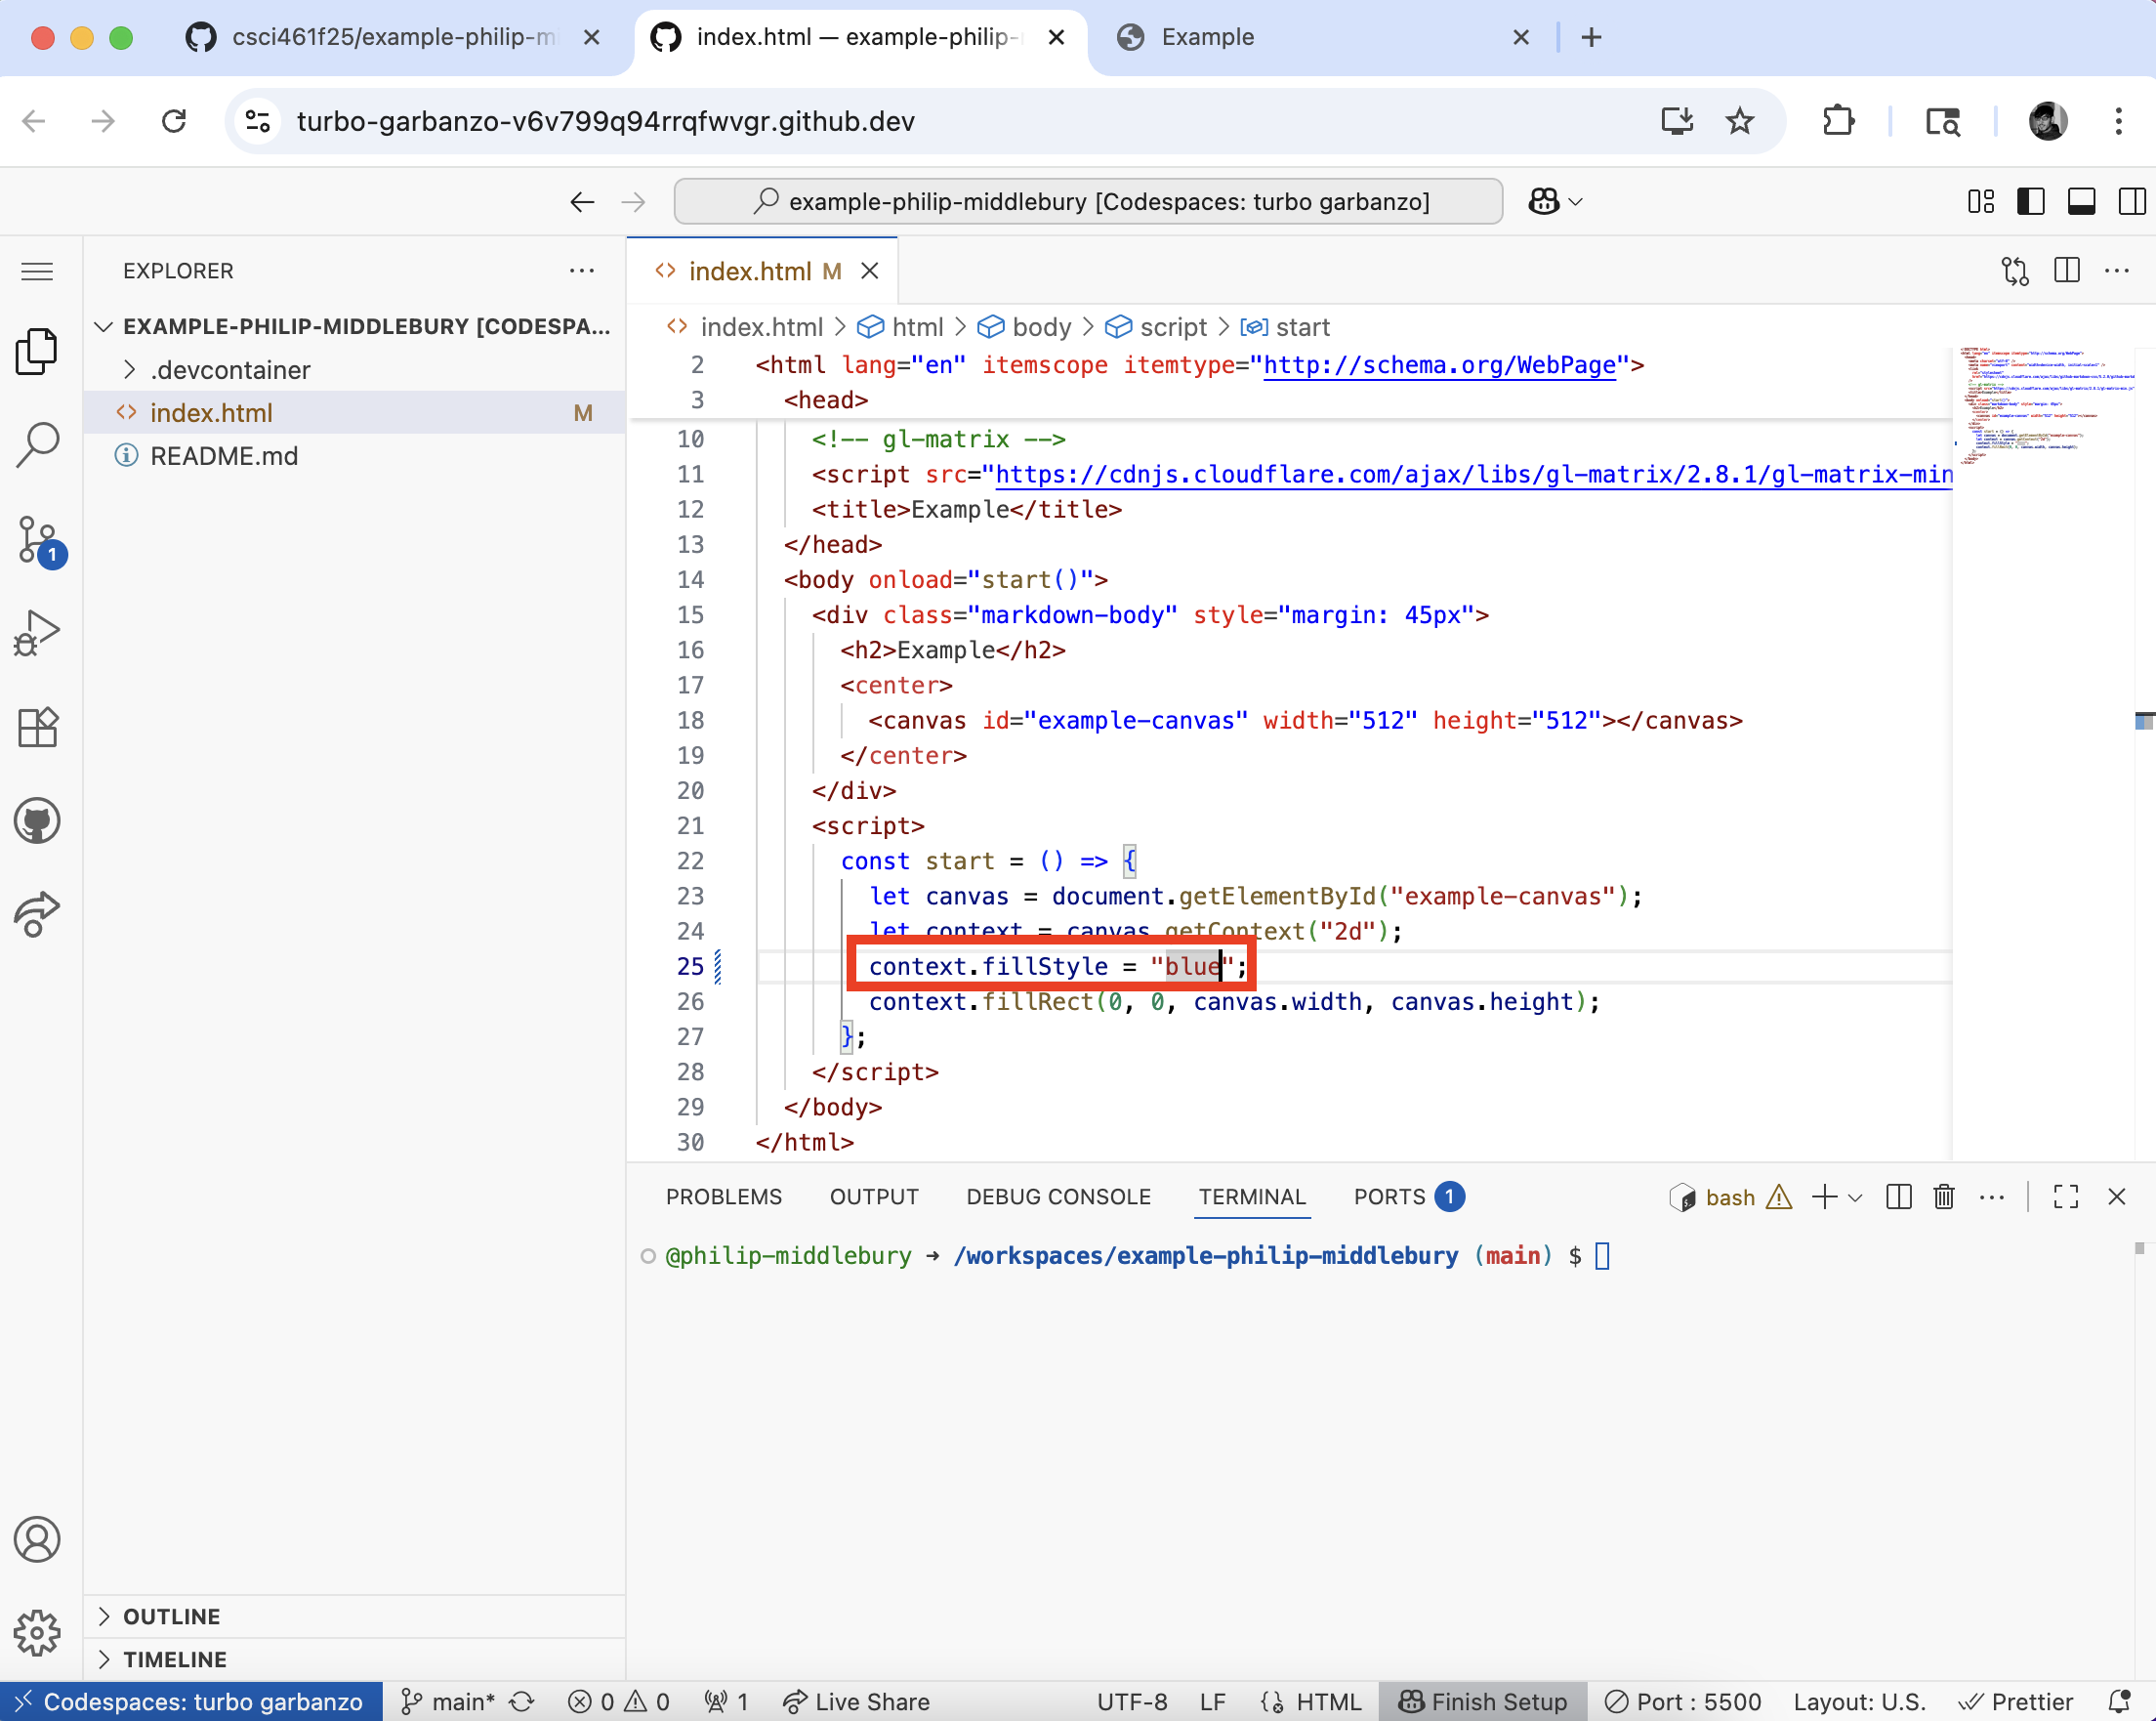This screenshot has height=1721, width=2156.
Task: Change file encoding UTF-8
Action: coord(1132,1702)
